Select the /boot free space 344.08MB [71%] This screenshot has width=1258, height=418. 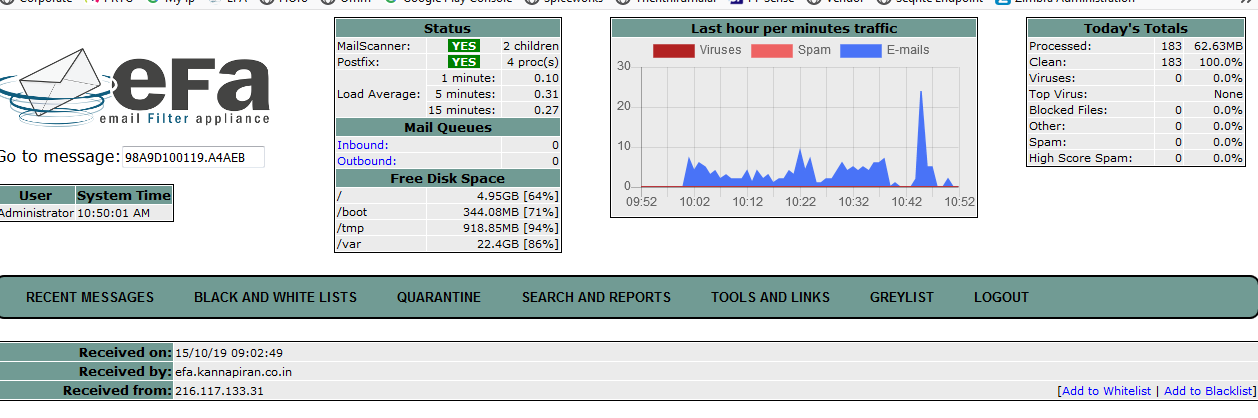point(510,212)
